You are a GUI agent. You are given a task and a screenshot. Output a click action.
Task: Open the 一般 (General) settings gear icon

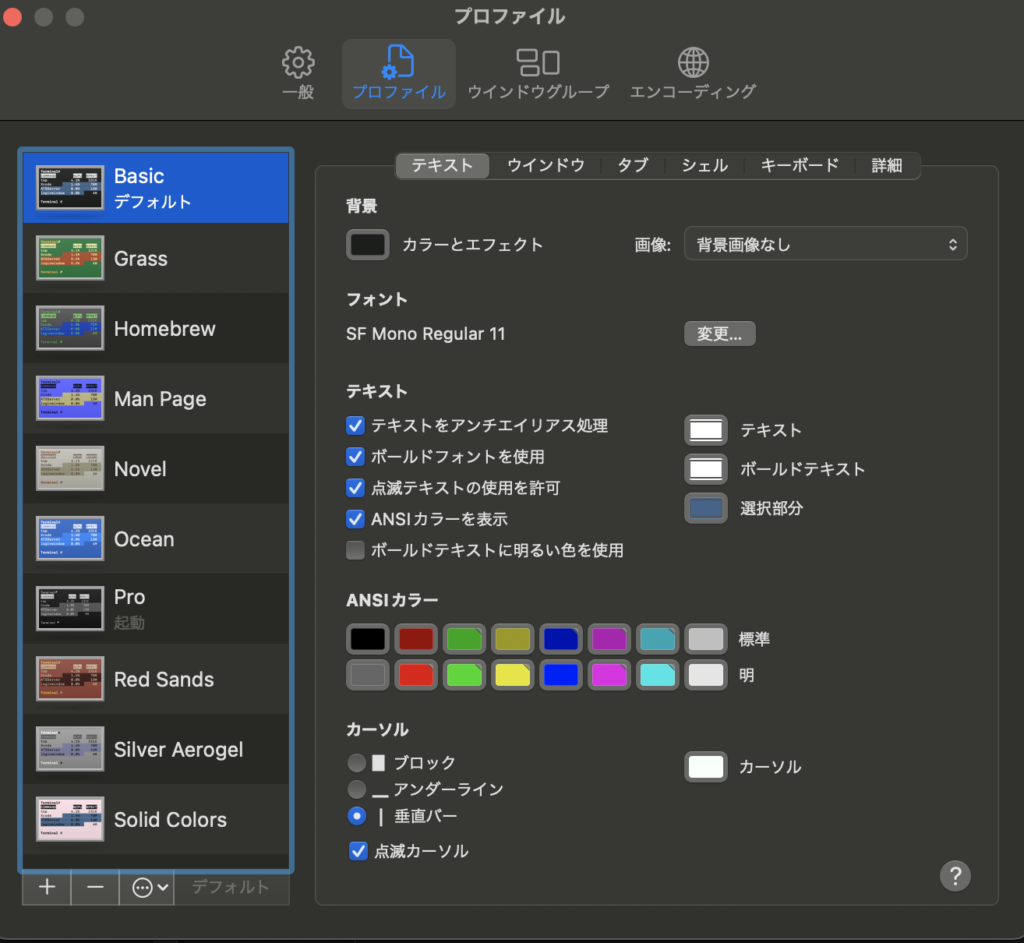tap(298, 63)
